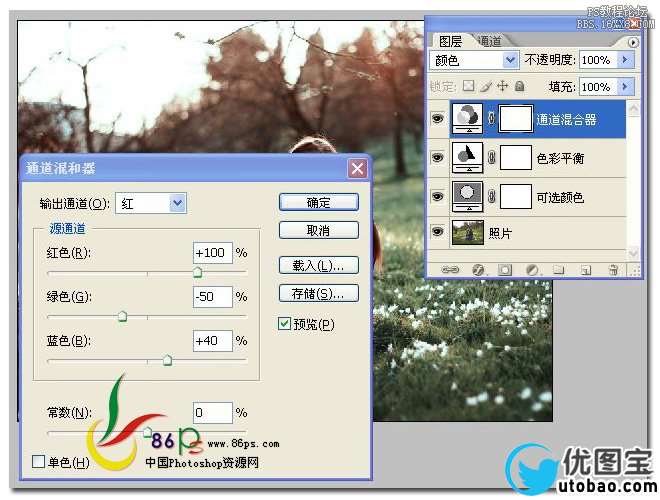Screen dimensions: 660x500
Task: Create a new layer icon
Action: click(586, 269)
